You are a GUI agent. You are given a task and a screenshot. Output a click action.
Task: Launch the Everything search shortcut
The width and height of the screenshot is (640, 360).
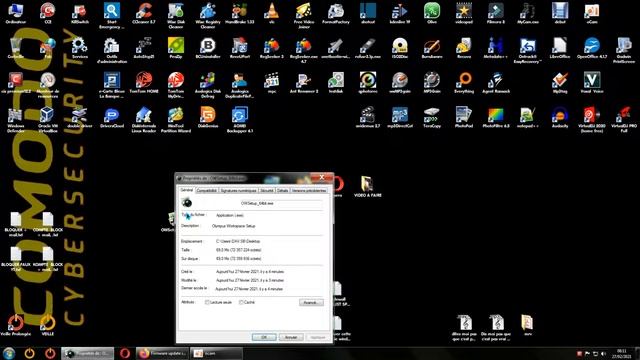464,83
